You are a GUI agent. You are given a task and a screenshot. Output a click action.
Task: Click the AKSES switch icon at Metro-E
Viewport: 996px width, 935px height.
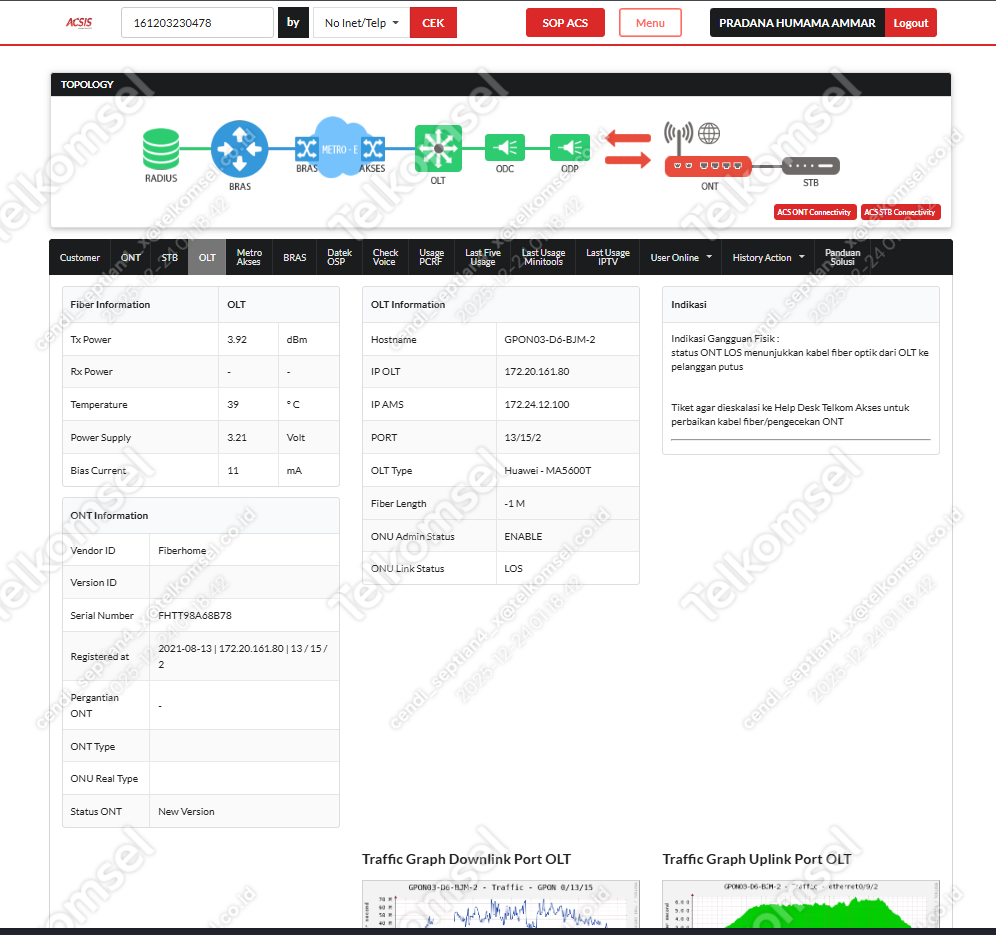pos(373,149)
